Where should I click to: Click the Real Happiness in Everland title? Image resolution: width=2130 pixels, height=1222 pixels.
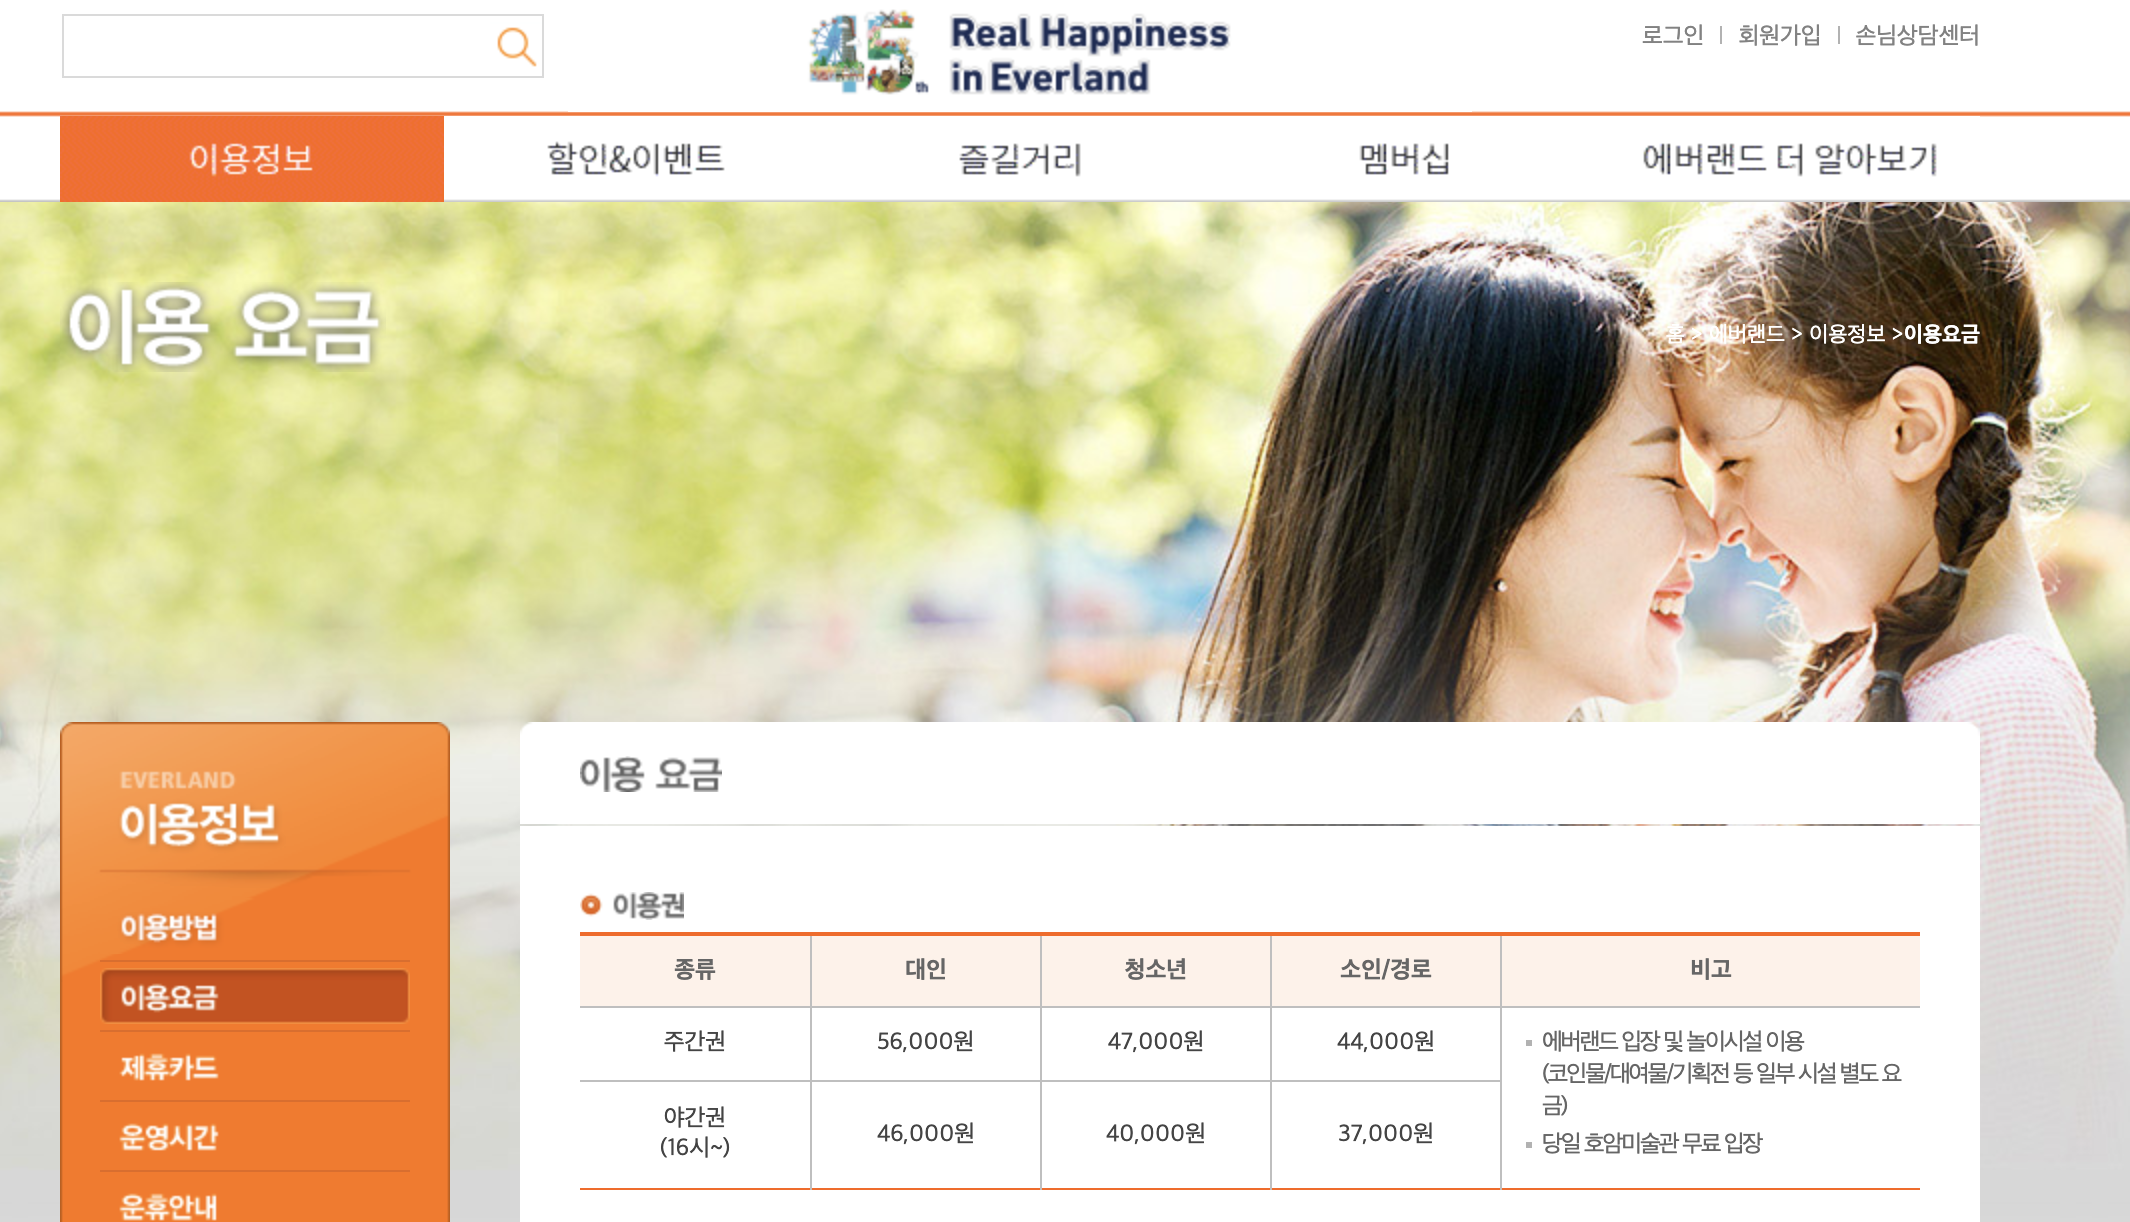pos(1088,55)
